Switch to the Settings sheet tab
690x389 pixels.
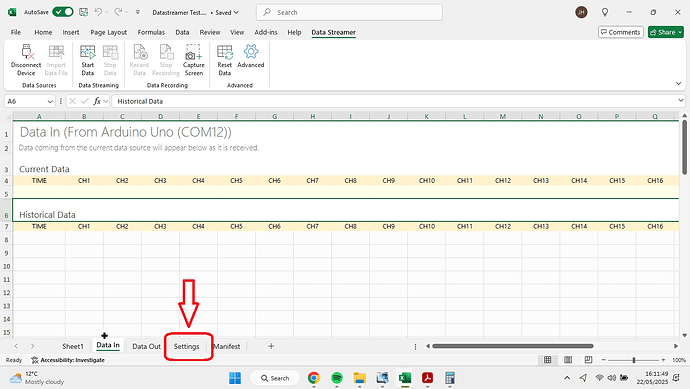point(187,346)
